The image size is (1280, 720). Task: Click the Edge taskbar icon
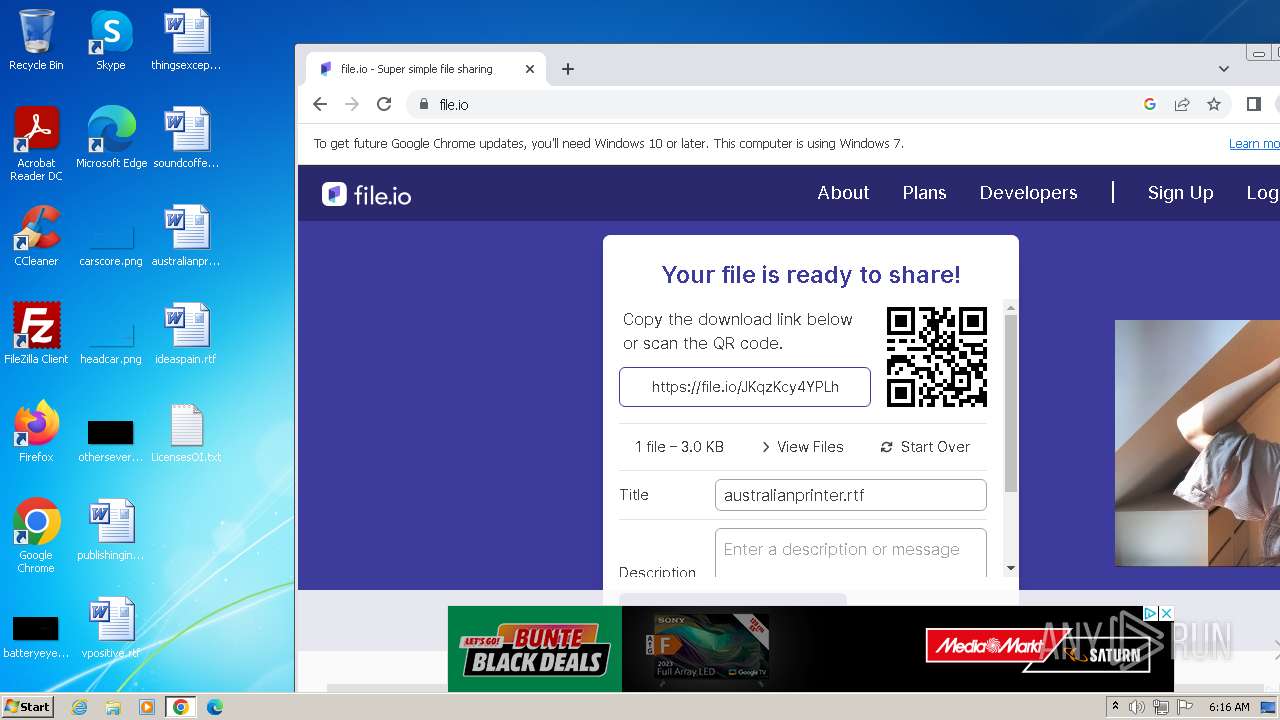tap(214, 707)
